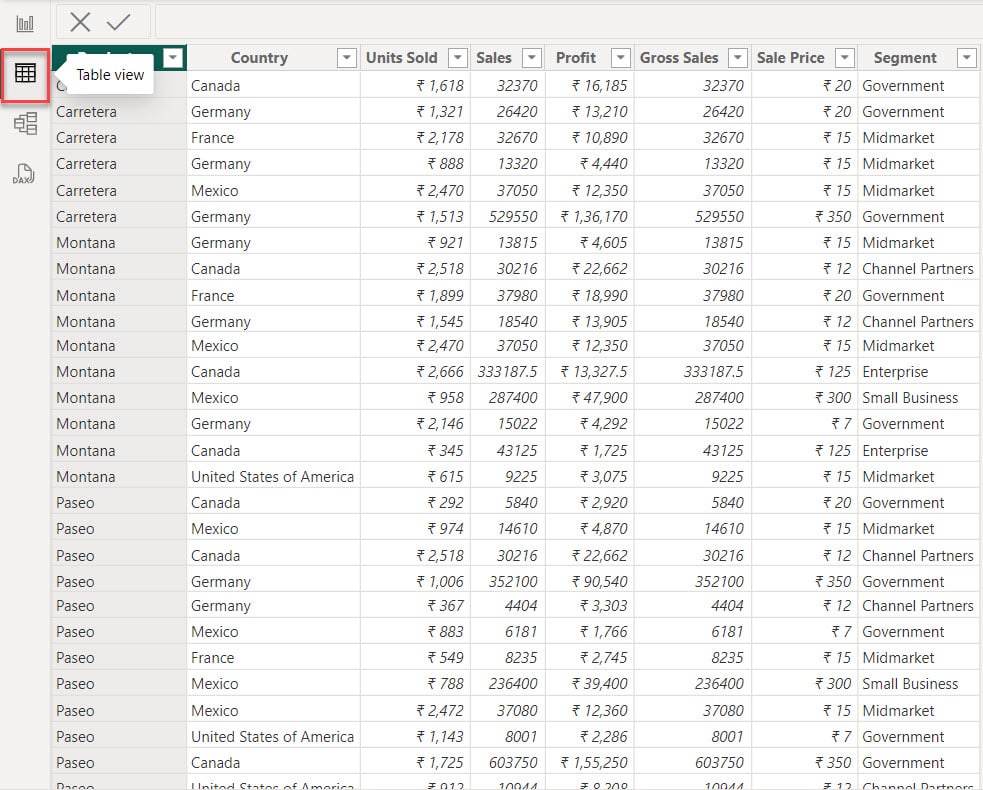
Task: Click Profit cell ₹ 39,400
Action: pos(599,683)
